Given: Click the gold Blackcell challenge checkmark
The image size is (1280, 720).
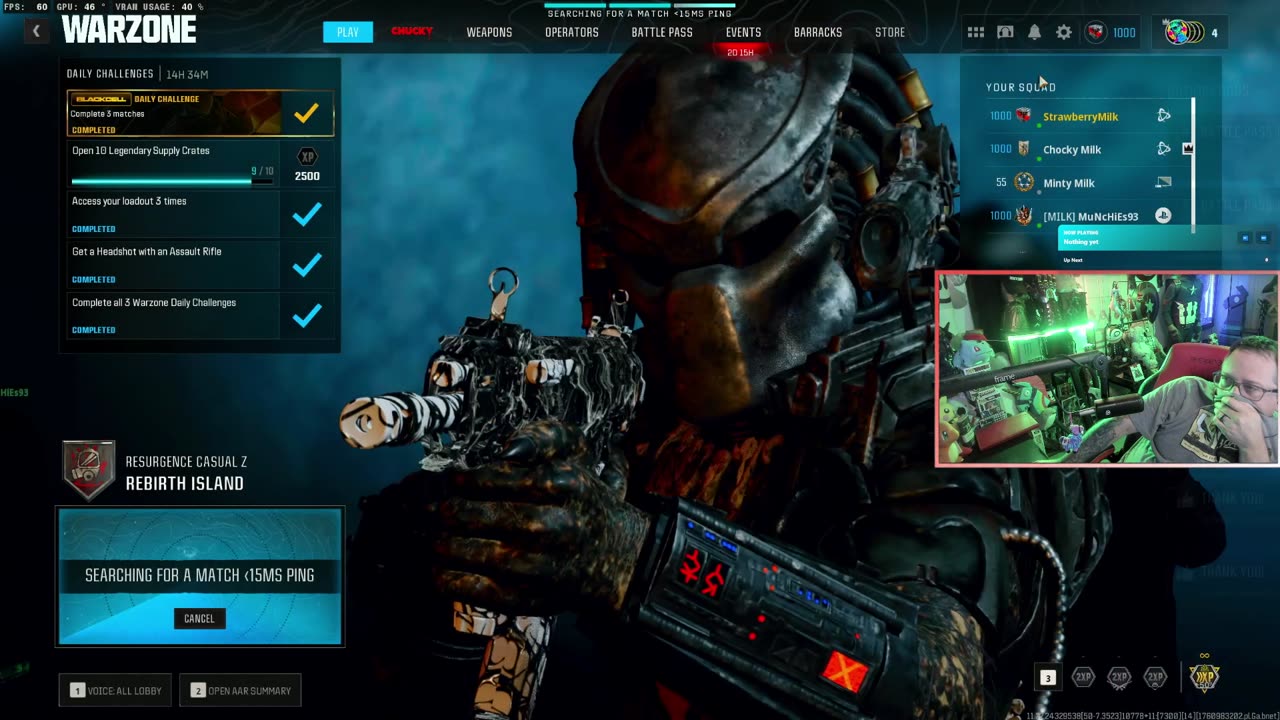Looking at the screenshot, I should tap(307, 113).
